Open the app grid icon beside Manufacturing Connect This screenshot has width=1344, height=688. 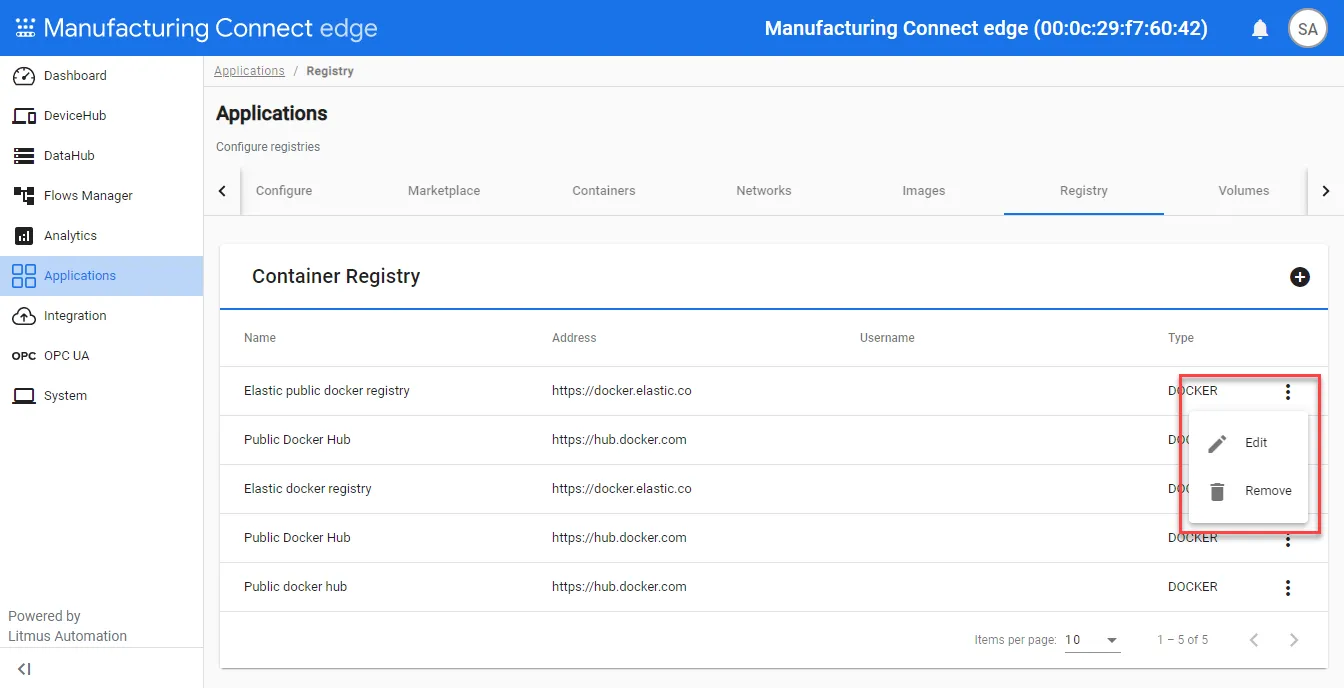pyautogui.click(x=25, y=28)
